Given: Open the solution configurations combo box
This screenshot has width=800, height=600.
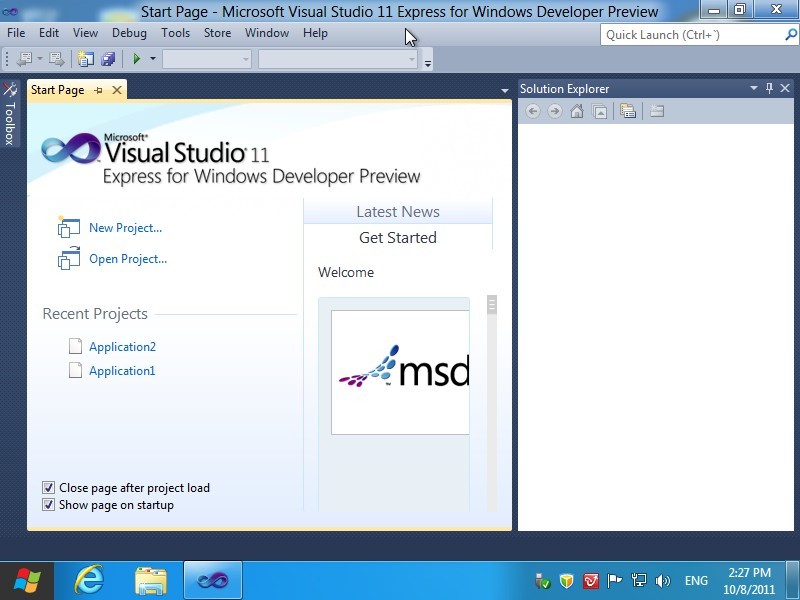Looking at the screenshot, I should [207, 59].
